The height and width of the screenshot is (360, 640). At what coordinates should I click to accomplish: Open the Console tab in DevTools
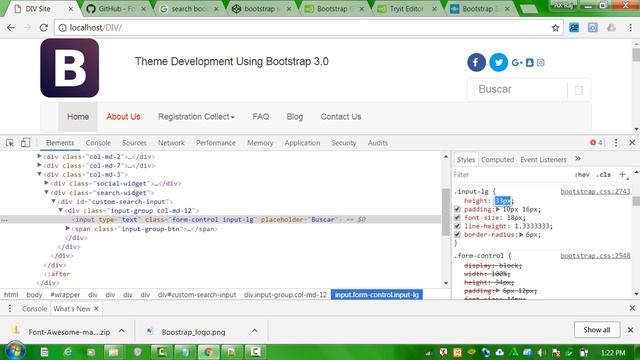pos(98,143)
